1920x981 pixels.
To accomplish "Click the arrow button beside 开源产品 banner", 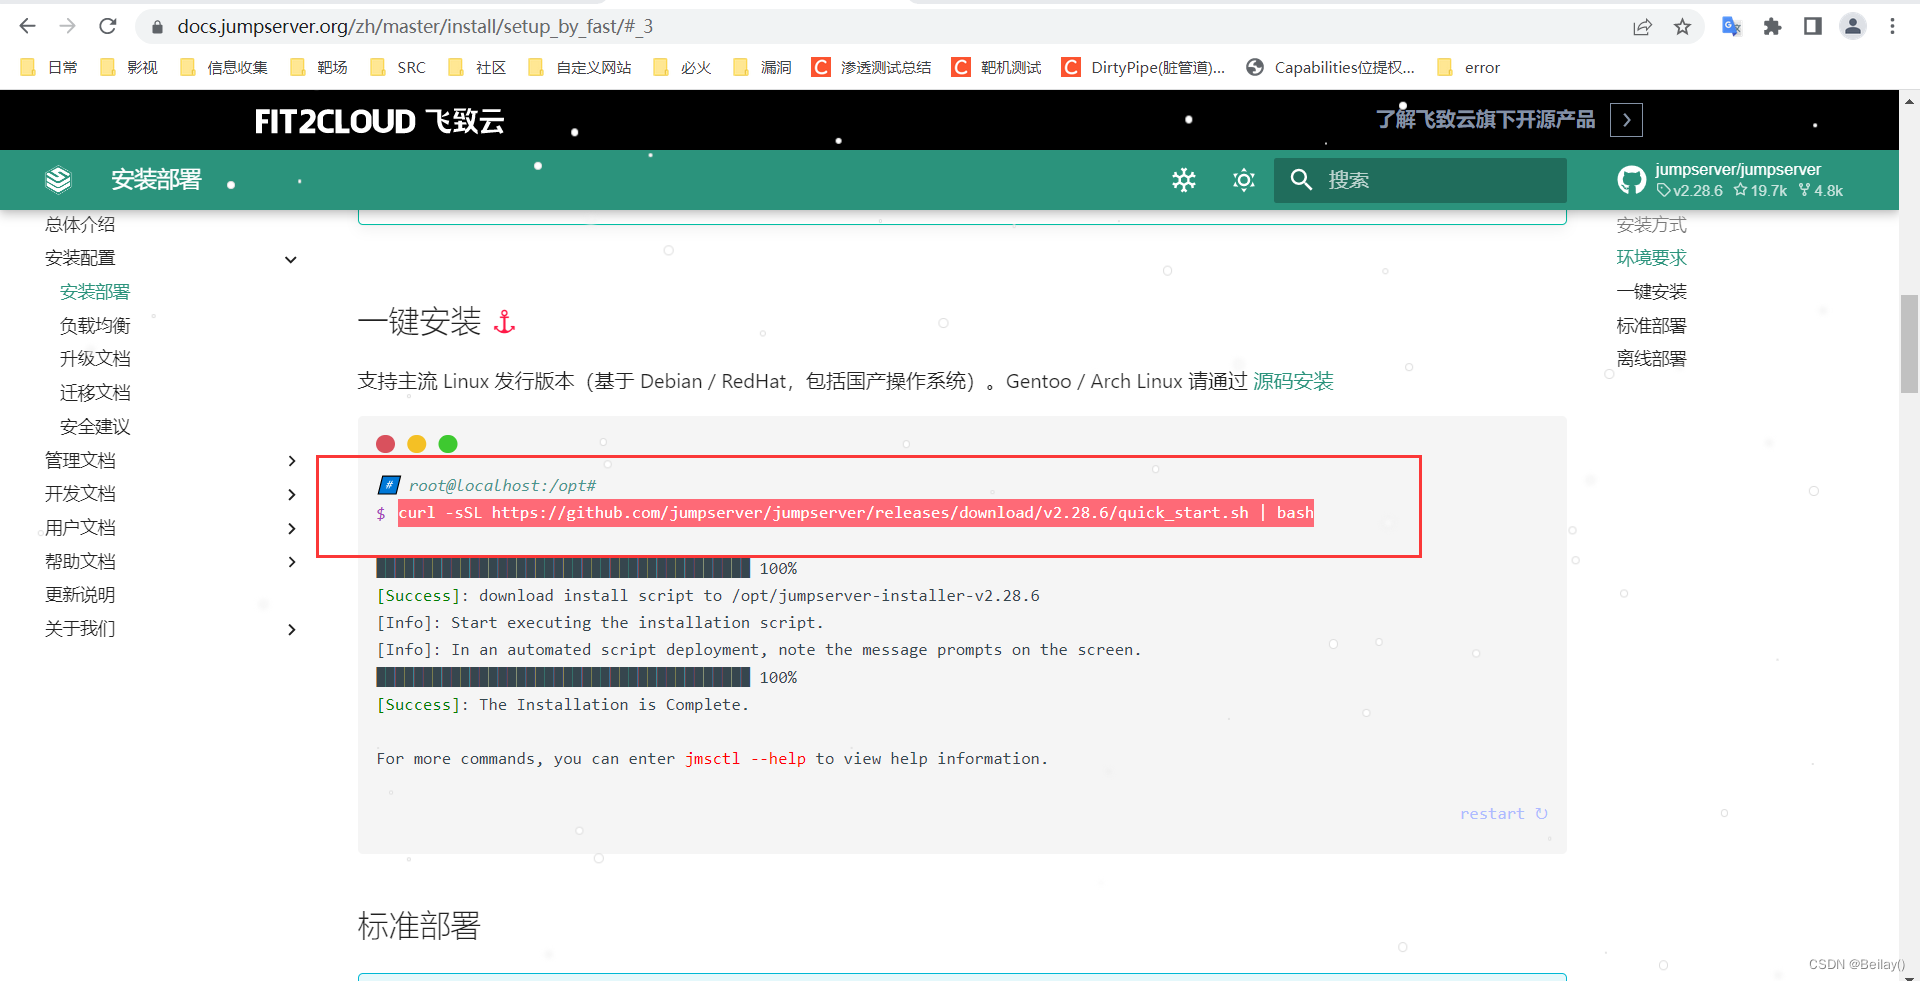I will point(1626,120).
